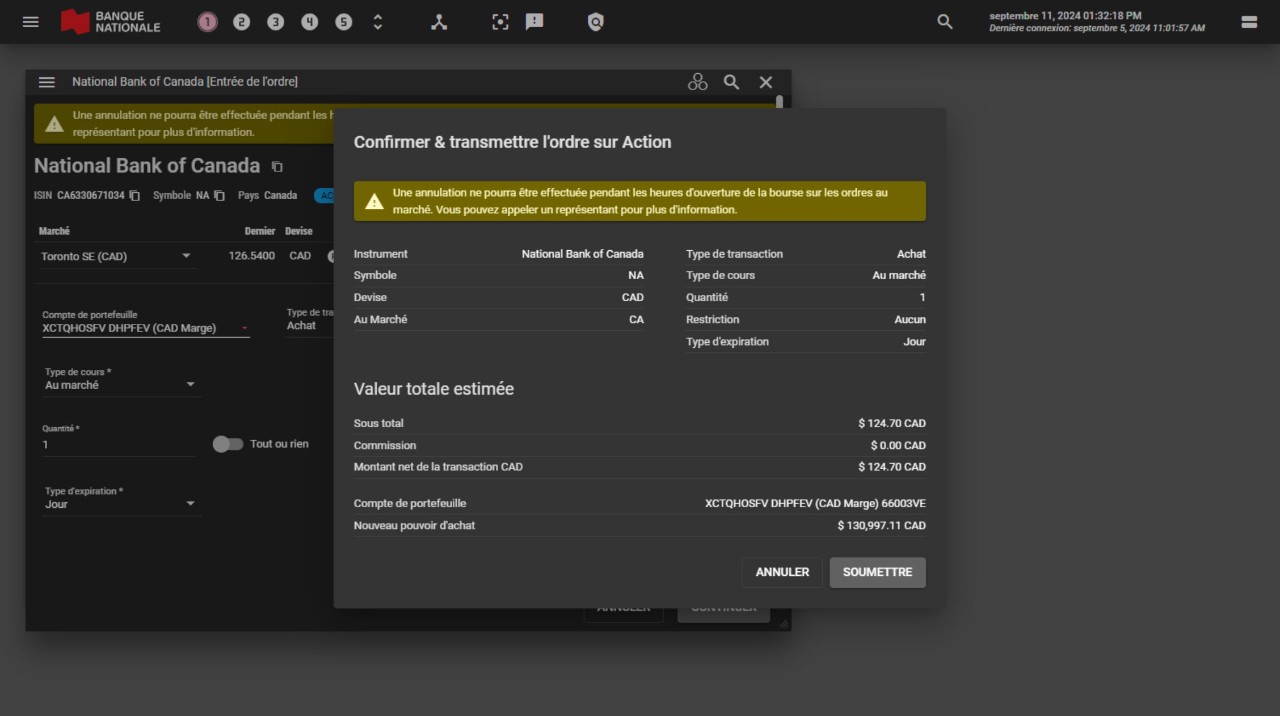The height and width of the screenshot is (716, 1280).
Task: Open the feedback alert message icon
Action: click(535, 21)
